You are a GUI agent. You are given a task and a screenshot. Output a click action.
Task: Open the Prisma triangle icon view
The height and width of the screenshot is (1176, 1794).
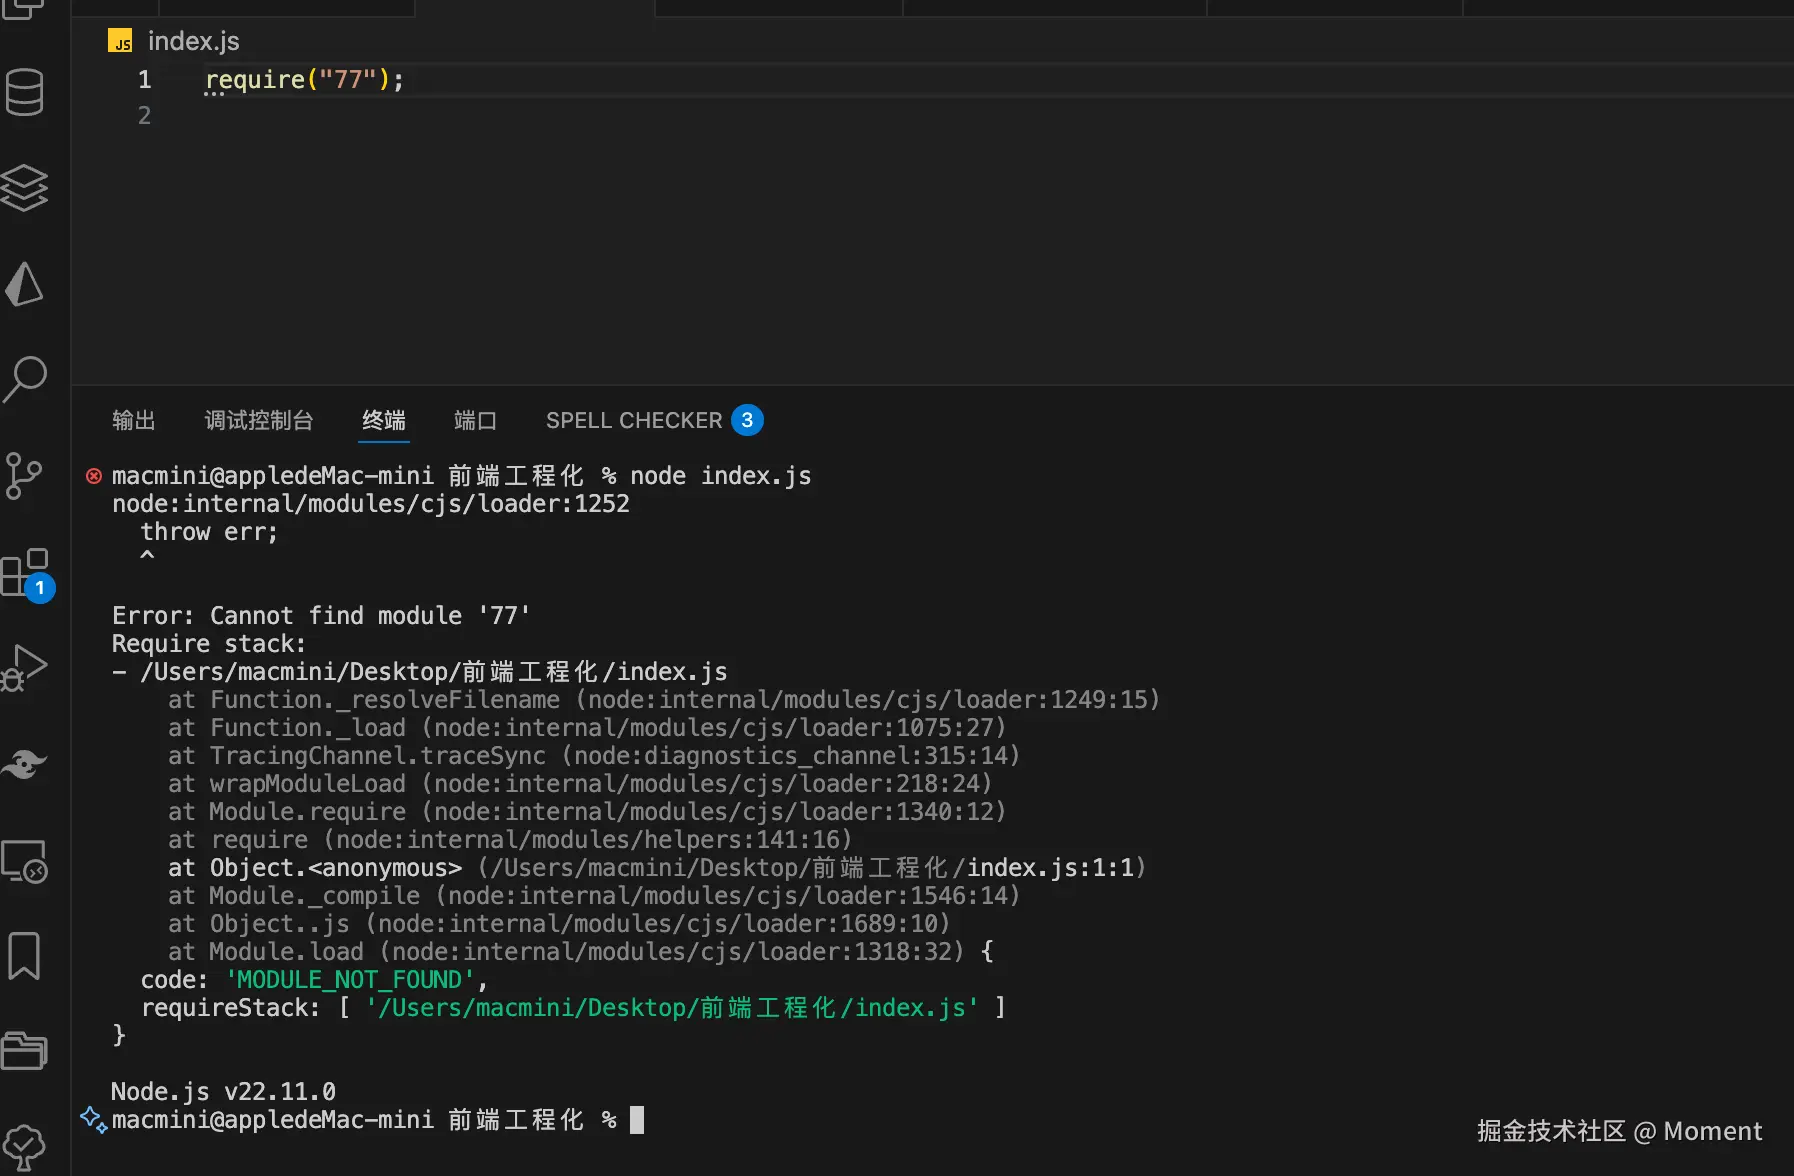click(25, 284)
